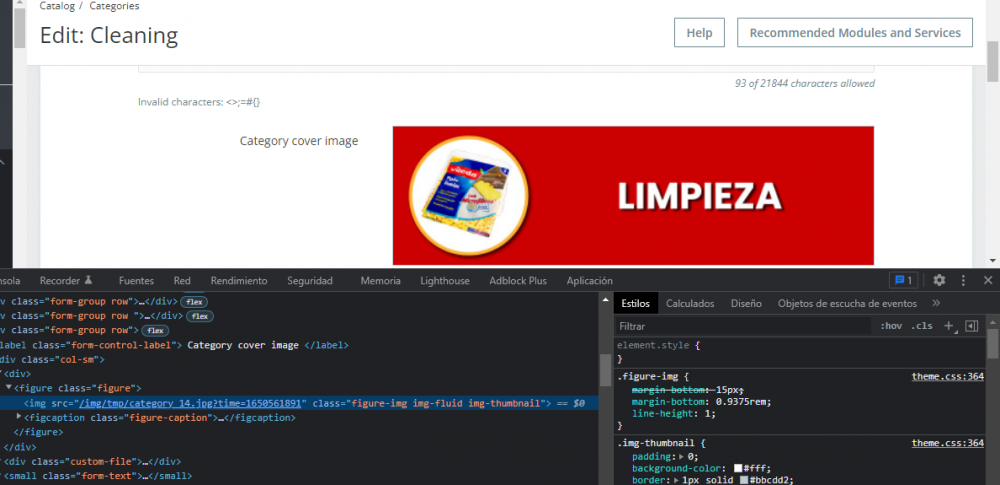Click the "Category cover image" form label
The image size is (1000, 485).
(x=298, y=141)
